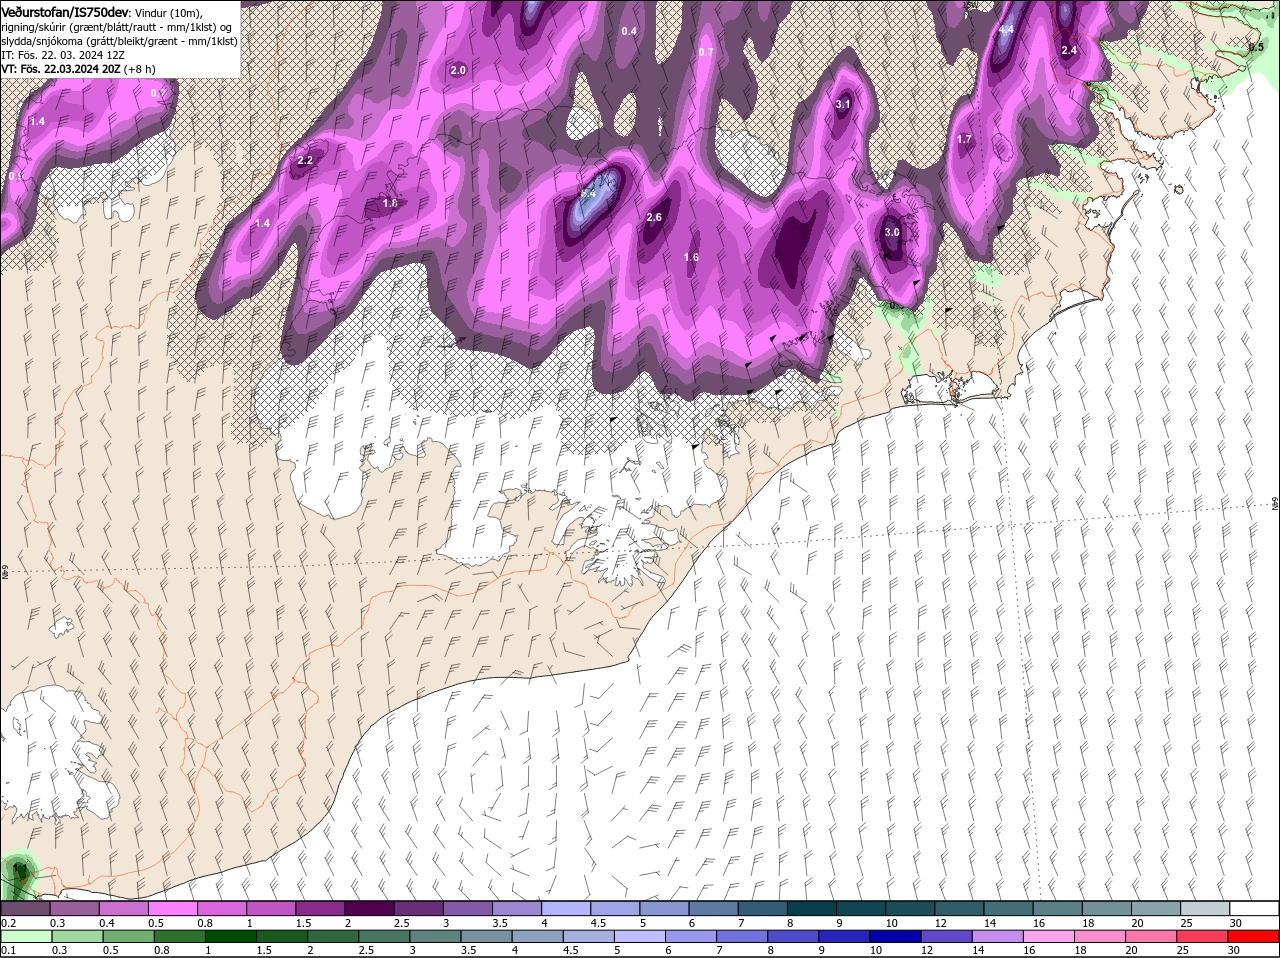This screenshot has width=1280, height=958.
Task: Pick bright pink swatch between 0.5 and 0.8, upper legend
Action: tap(172, 909)
